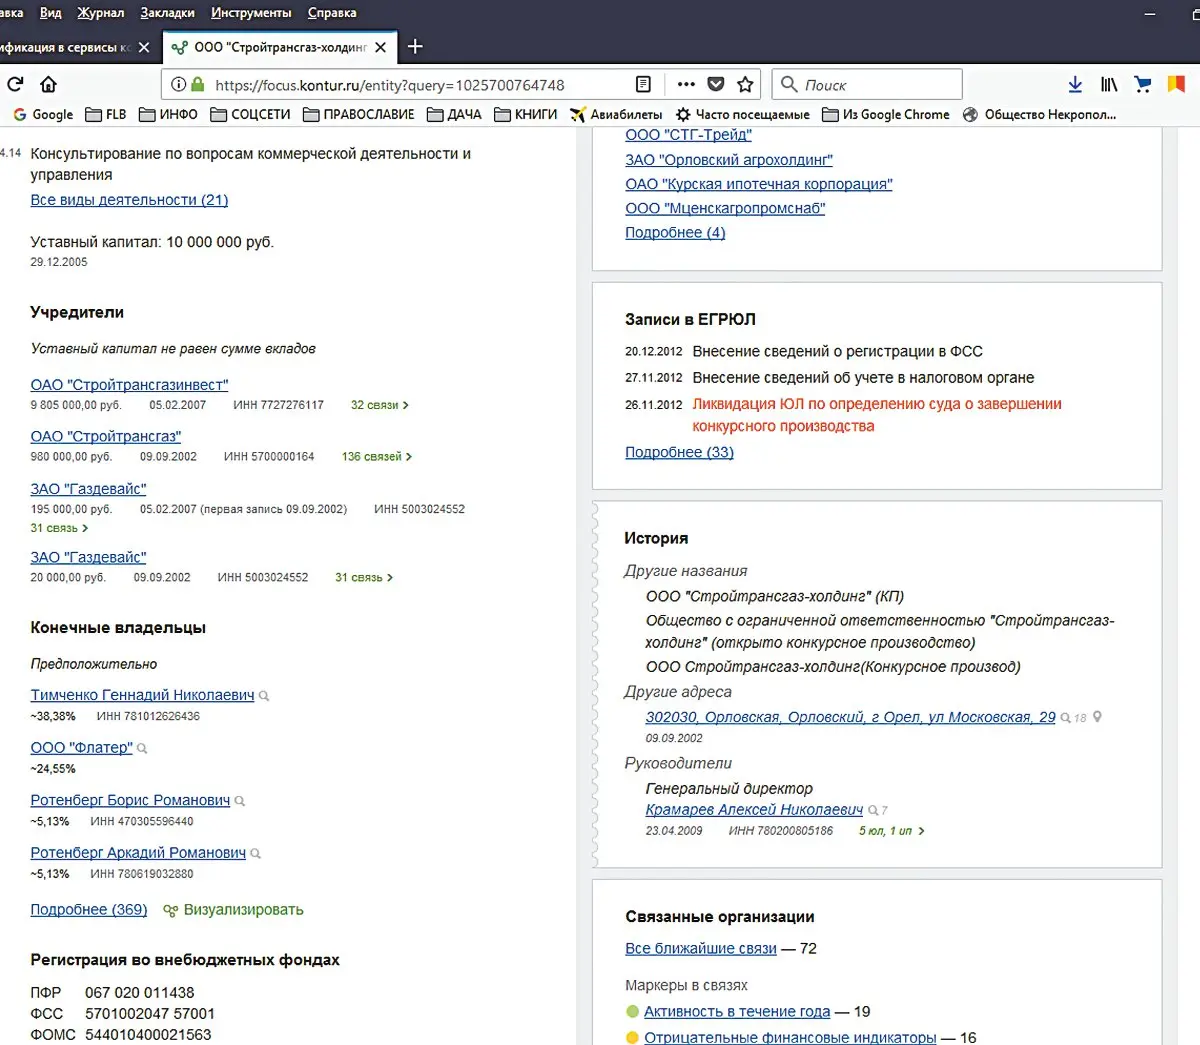Switch to ООО Стройтрансгаз-холдинг tab

280,47
